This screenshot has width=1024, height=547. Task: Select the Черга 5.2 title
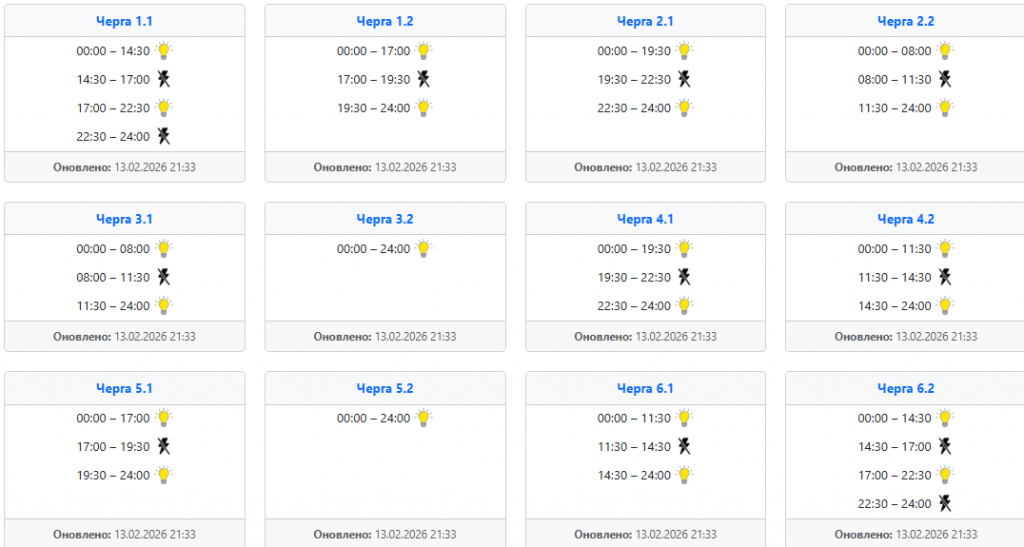tap(385, 388)
